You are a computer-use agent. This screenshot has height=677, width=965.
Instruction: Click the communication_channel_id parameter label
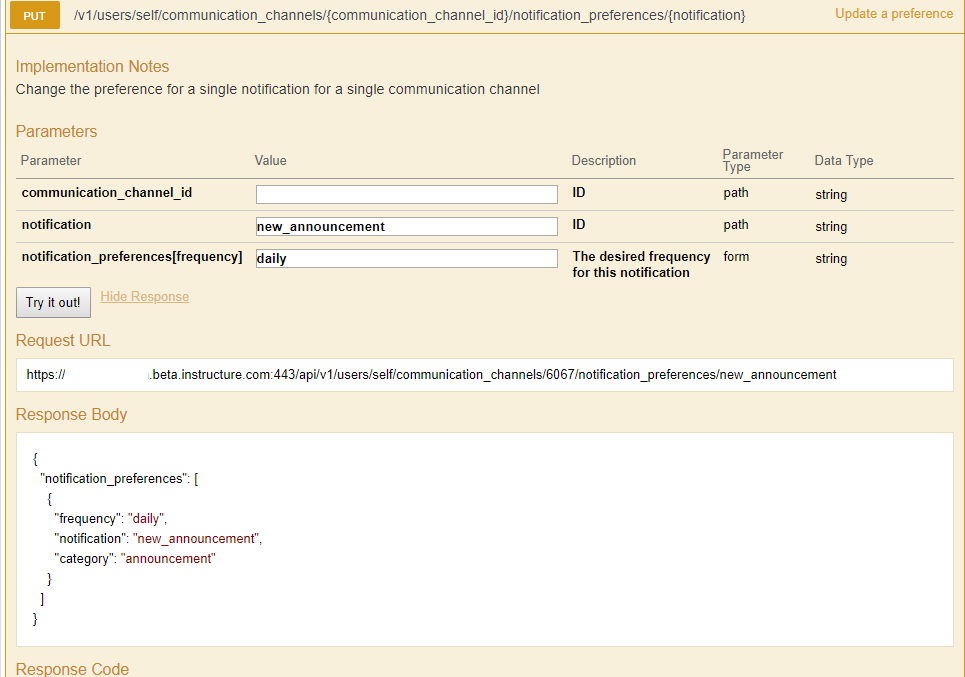coord(106,193)
